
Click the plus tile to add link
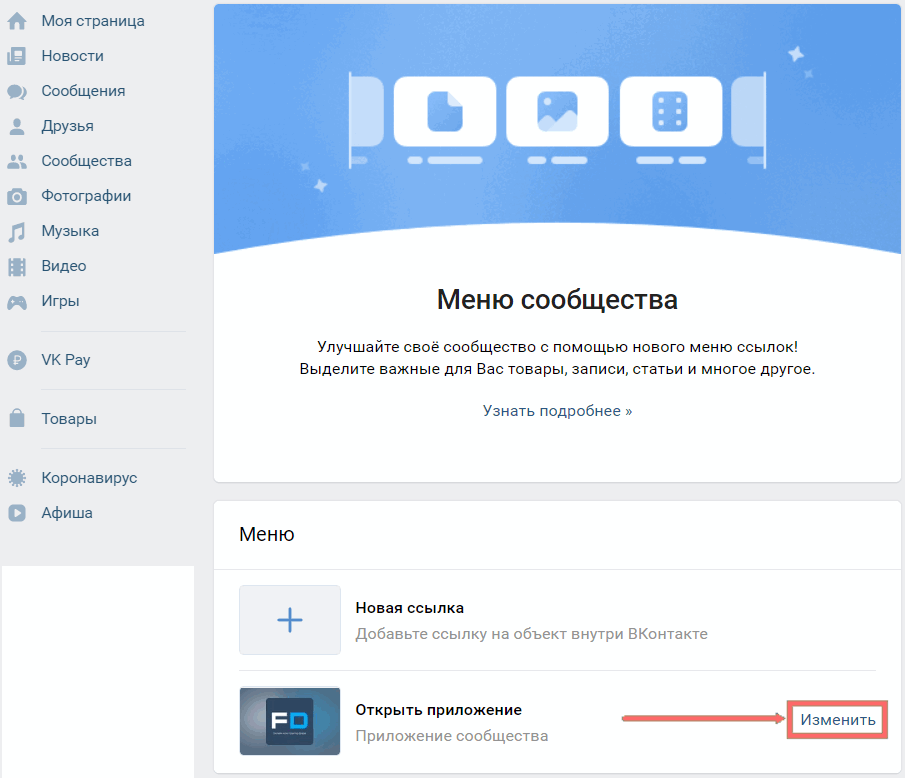click(x=290, y=620)
